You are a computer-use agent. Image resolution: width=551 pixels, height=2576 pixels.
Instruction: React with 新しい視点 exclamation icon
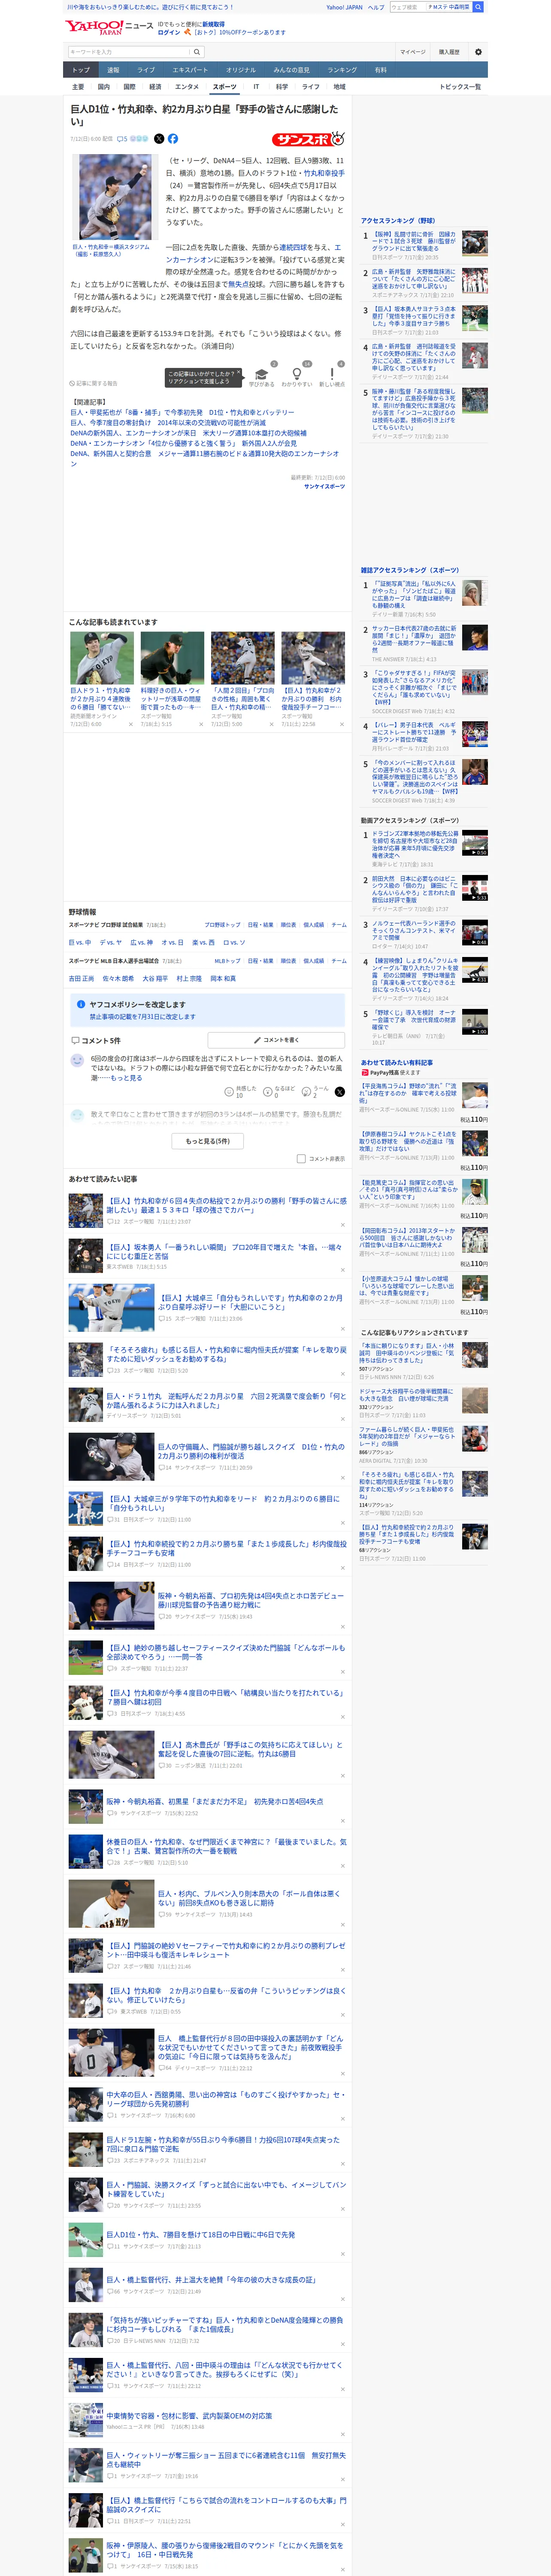(x=332, y=374)
